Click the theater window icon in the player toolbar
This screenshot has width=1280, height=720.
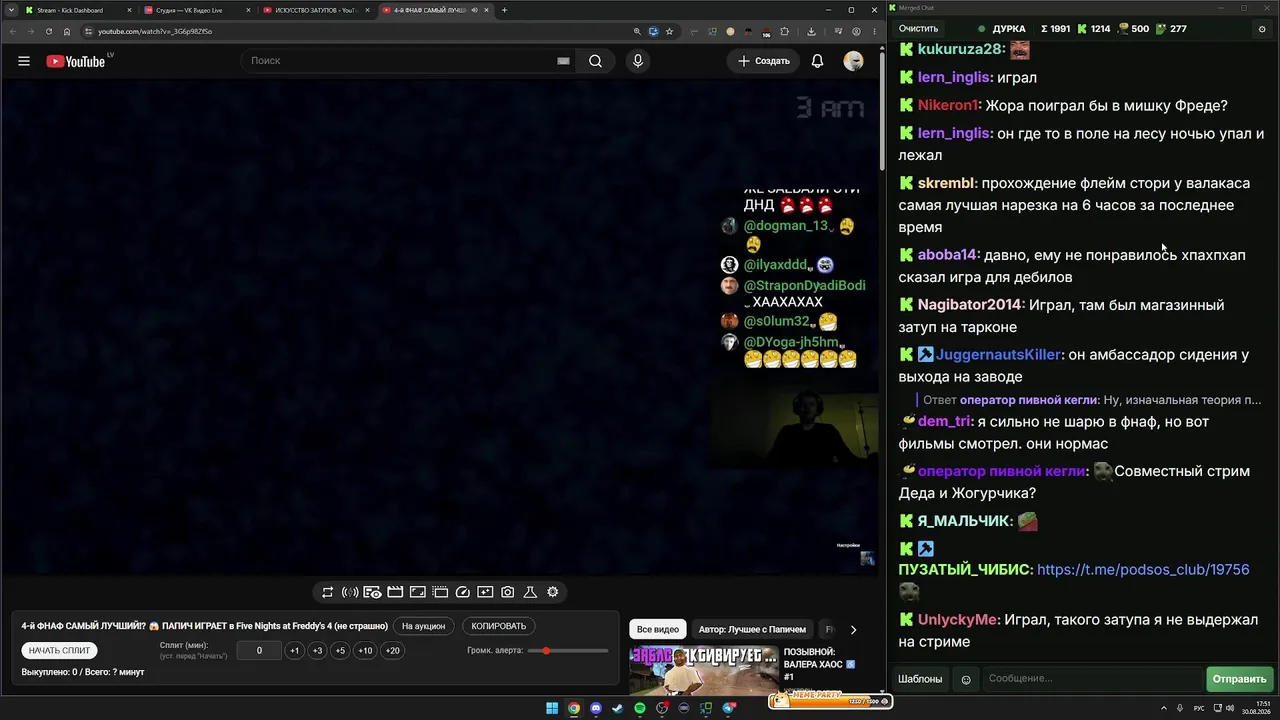click(x=440, y=592)
